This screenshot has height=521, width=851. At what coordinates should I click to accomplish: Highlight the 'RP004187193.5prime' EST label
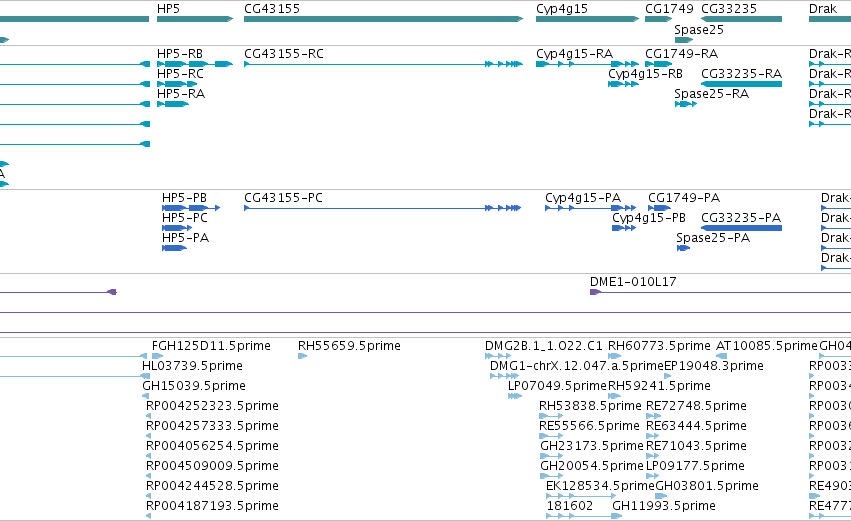click(212, 507)
